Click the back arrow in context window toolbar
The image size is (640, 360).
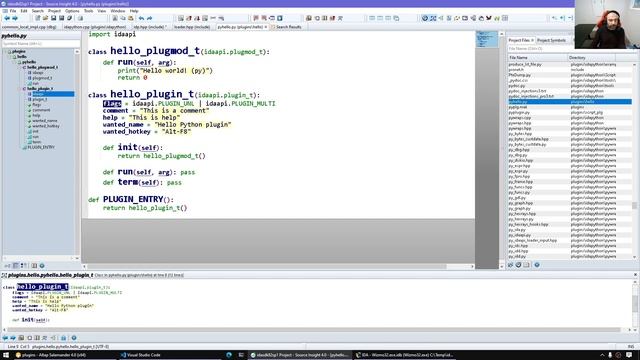click(5, 338)
